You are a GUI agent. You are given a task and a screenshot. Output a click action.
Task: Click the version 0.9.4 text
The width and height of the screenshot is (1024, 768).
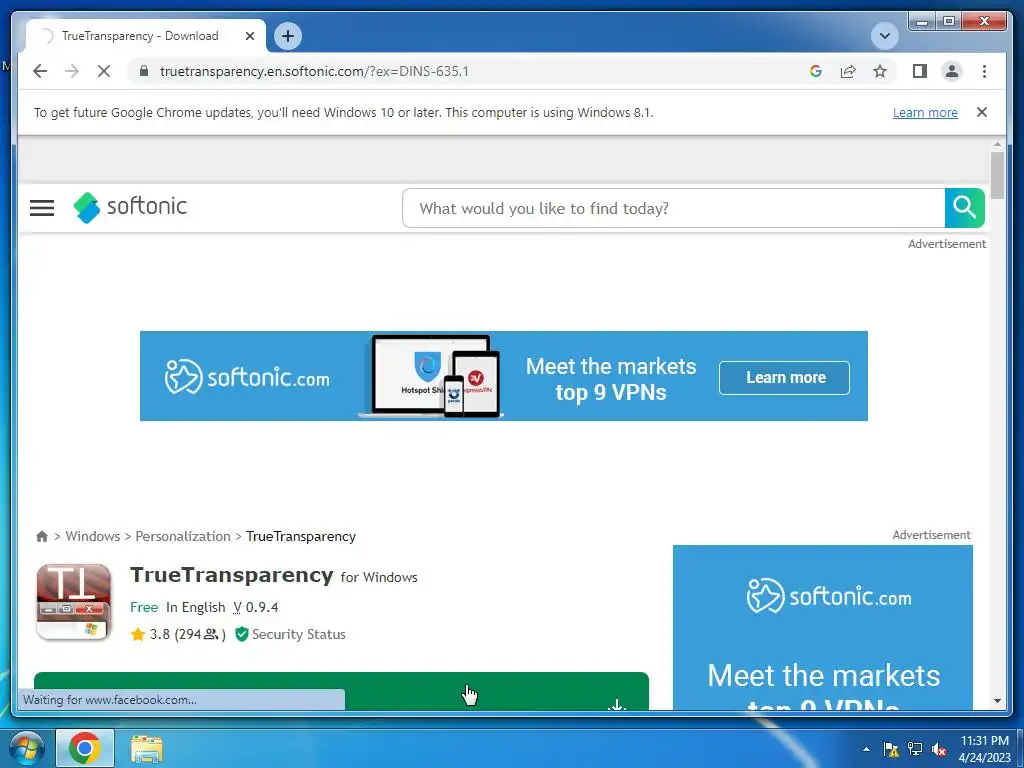tap(256, 607)
